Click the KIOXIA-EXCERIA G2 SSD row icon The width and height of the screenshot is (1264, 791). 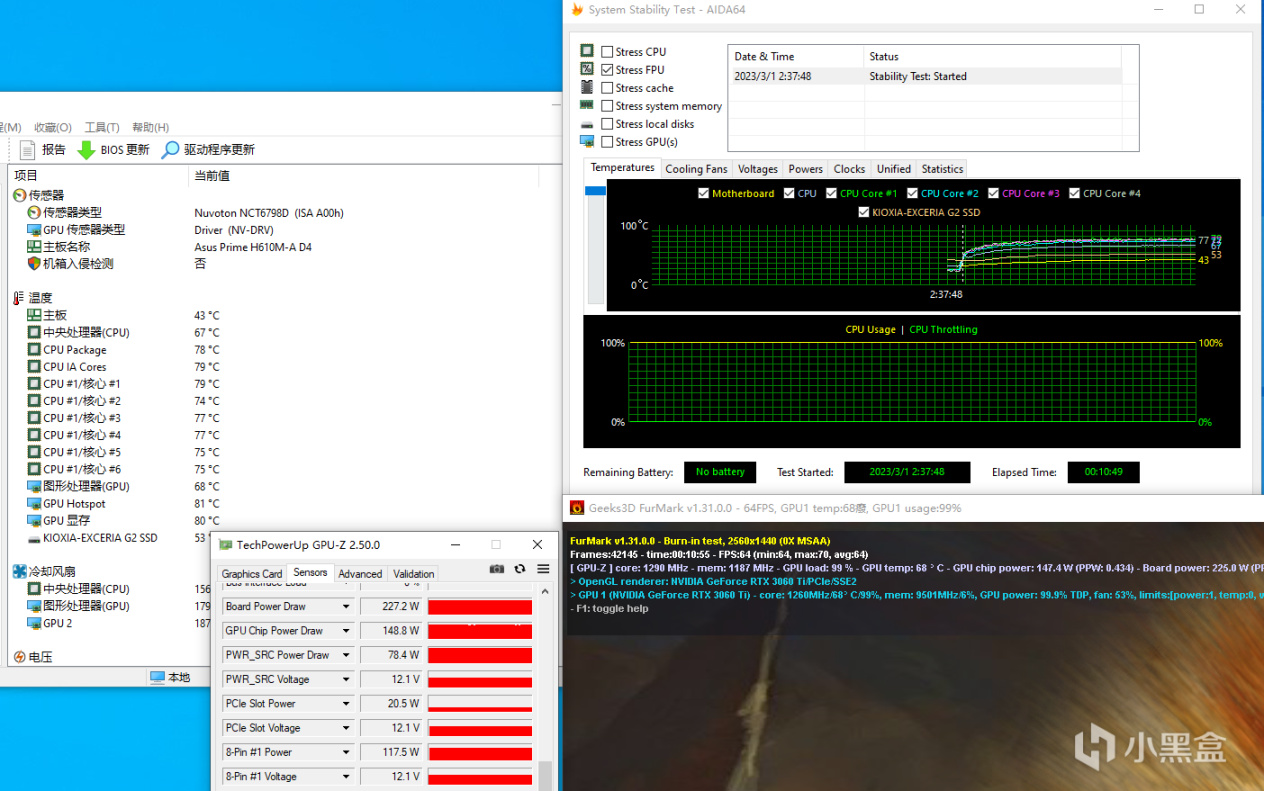point(34,538)
